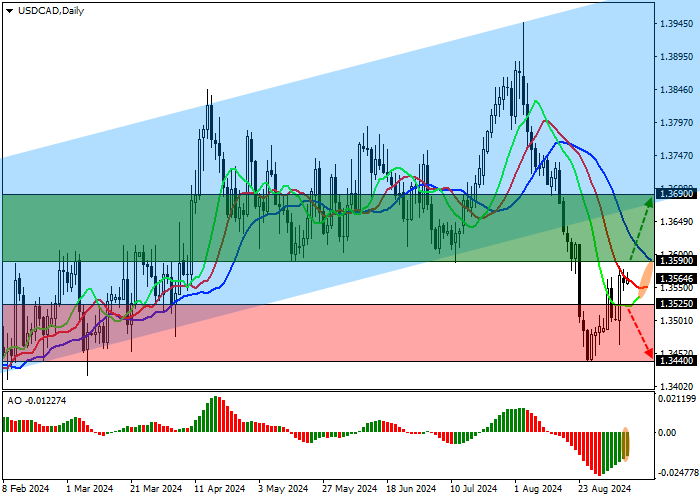Select the 1 Aug 2024 date label

pos(538,488)
